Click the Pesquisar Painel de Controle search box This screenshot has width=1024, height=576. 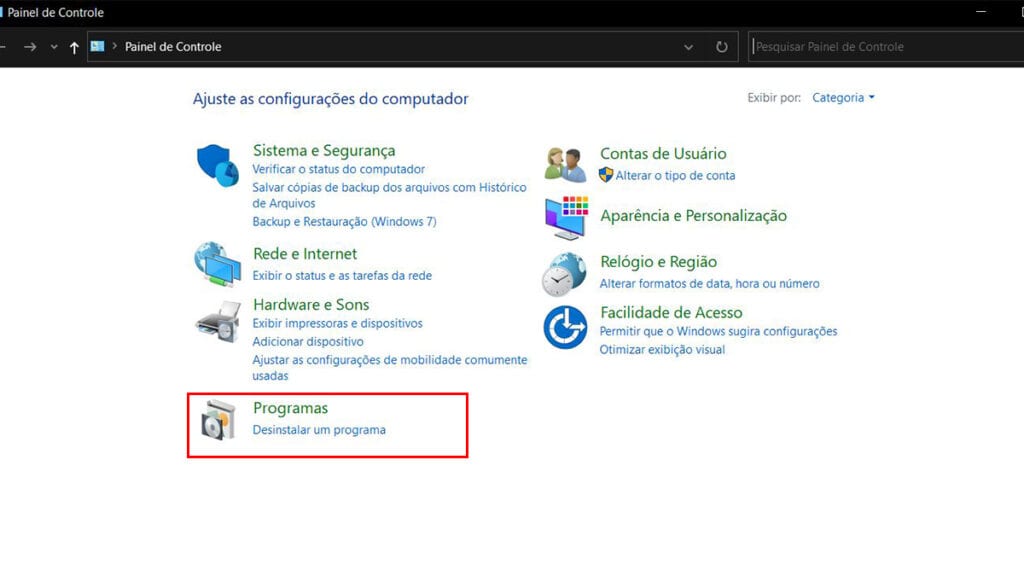click(x=886, y=46)
